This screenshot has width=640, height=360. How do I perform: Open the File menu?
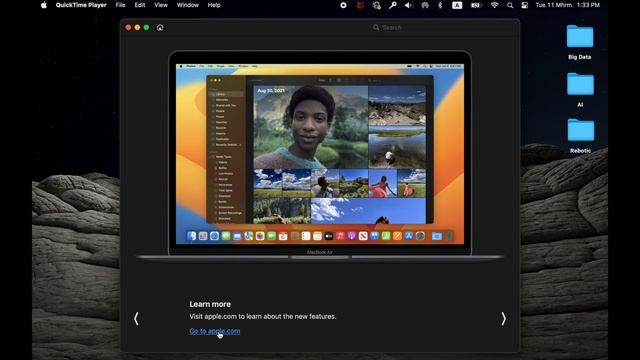point(120,5)
